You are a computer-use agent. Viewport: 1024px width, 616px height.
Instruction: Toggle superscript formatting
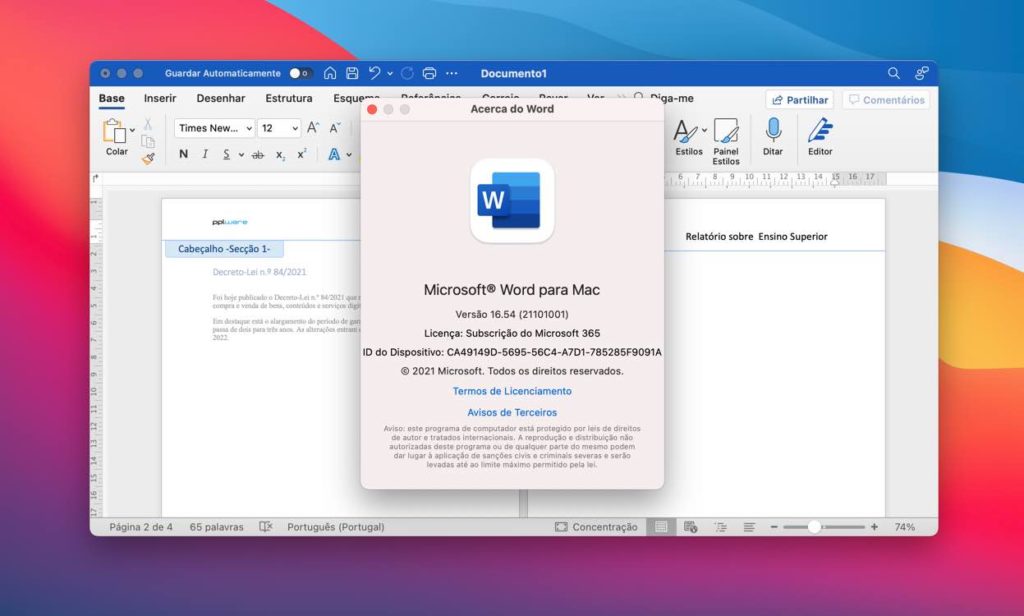point(302,154)
